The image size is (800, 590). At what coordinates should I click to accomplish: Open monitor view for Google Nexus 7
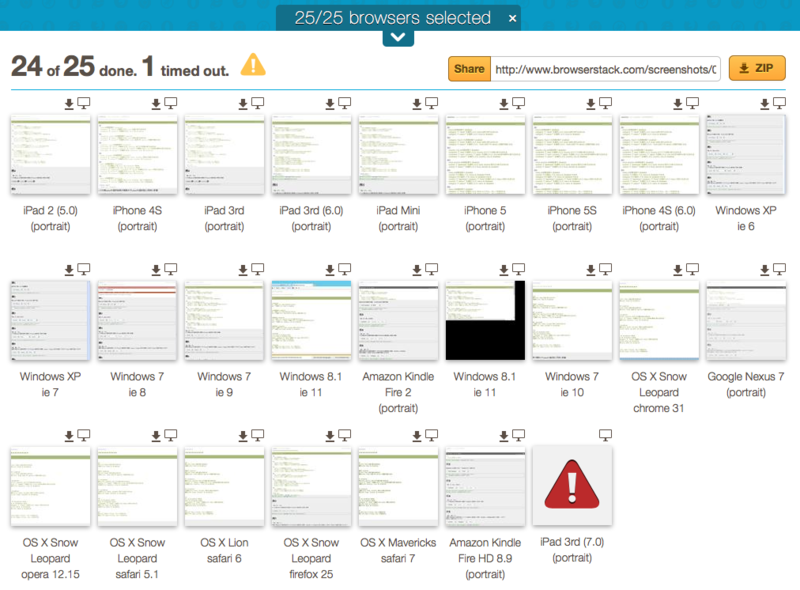point(780,269)
